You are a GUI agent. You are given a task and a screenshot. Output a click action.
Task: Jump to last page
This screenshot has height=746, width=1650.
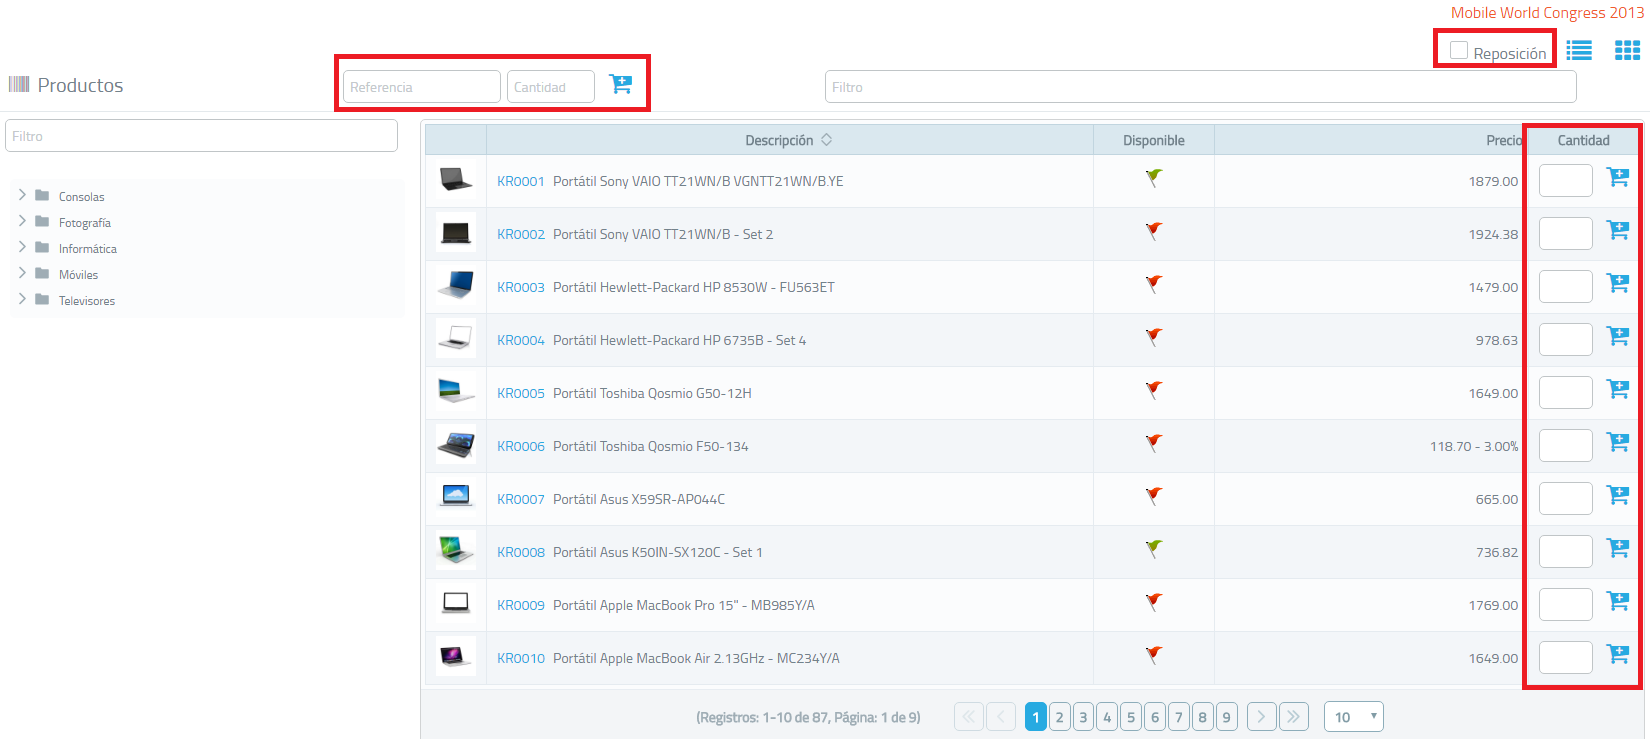(x=1294, y=717)
